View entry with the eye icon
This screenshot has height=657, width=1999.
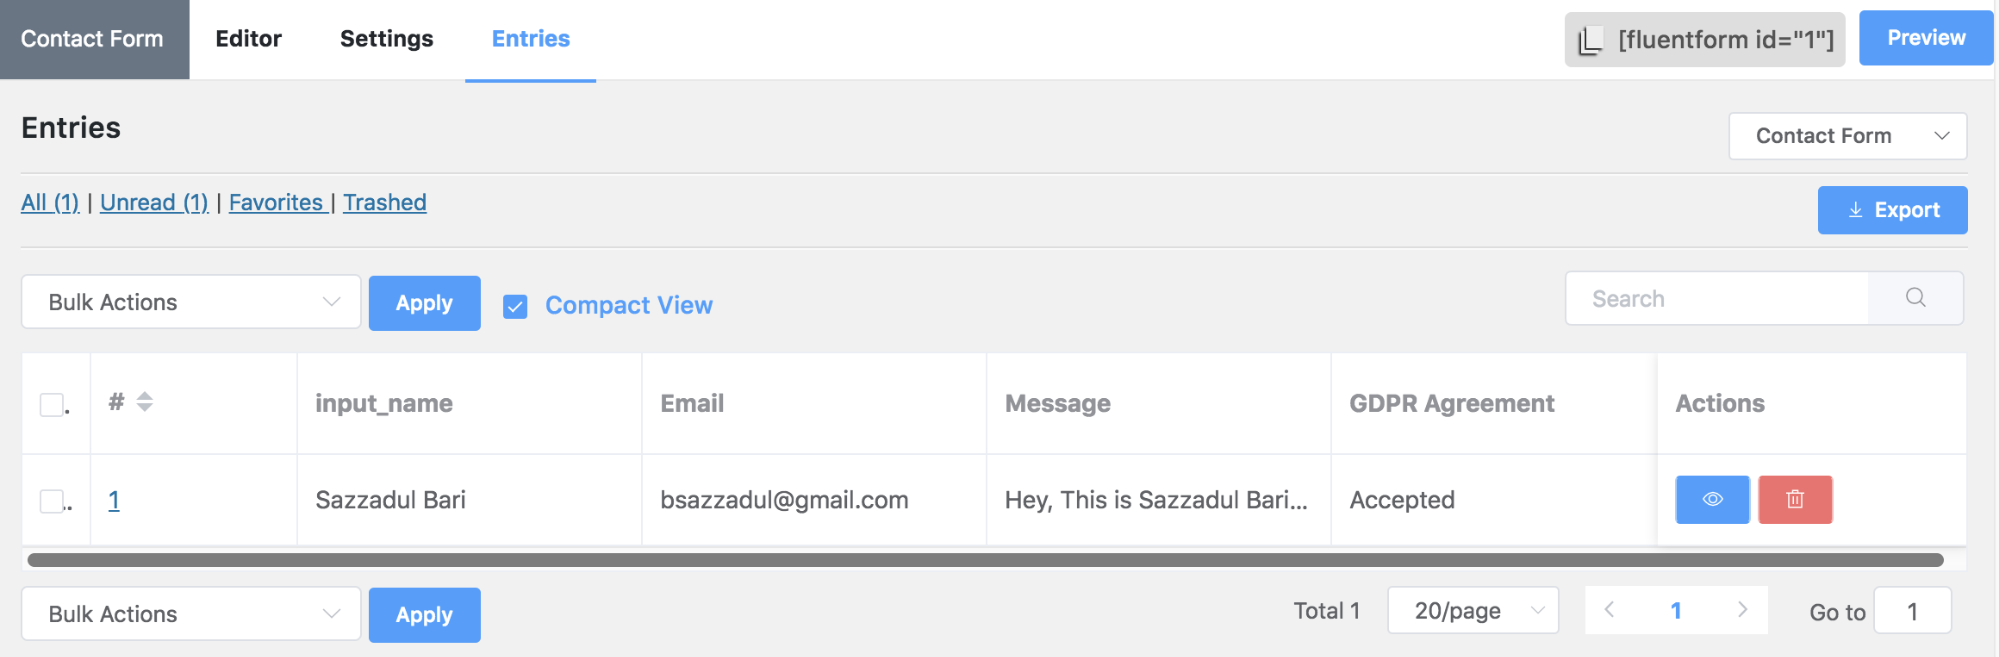pyautogui.click(x=1712, y=500)
